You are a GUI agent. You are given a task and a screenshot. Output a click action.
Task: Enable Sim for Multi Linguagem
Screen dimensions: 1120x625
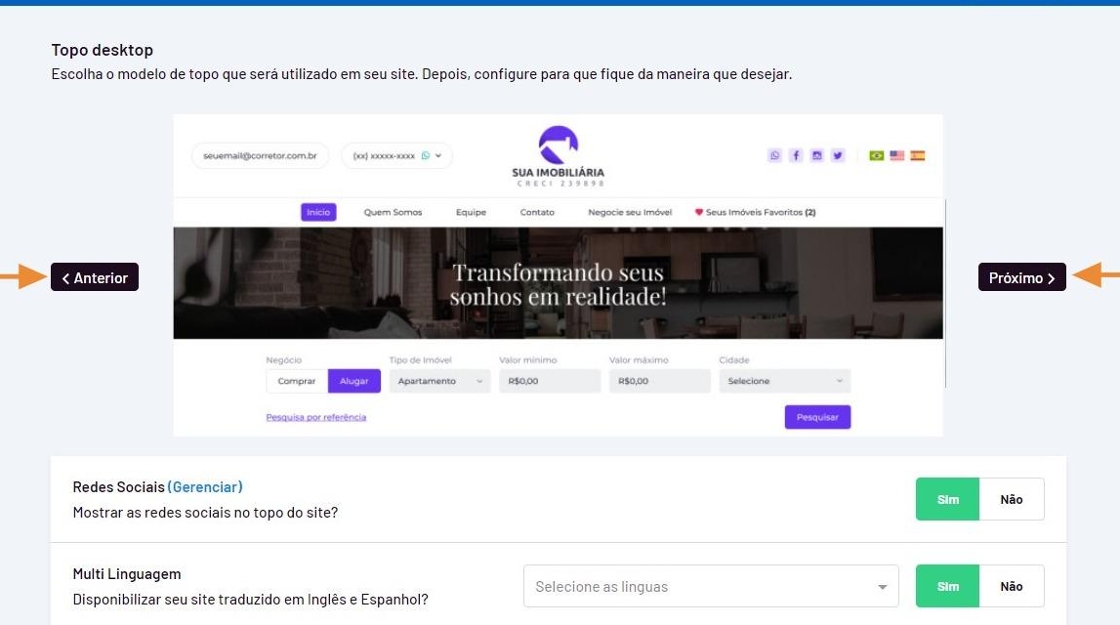pyautogui.click(x=948, y=586)
